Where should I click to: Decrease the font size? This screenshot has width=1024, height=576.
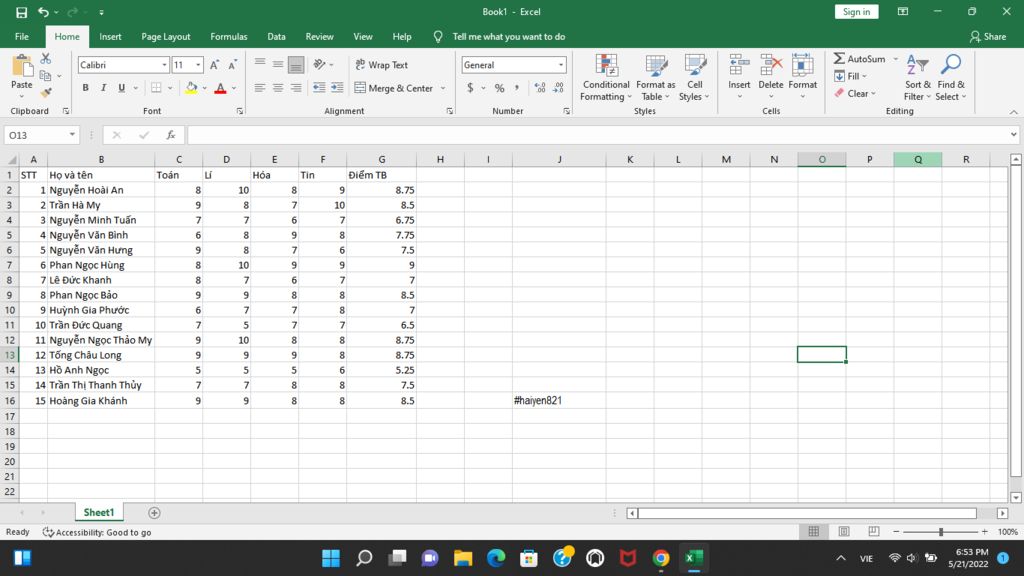pos(232,65)
